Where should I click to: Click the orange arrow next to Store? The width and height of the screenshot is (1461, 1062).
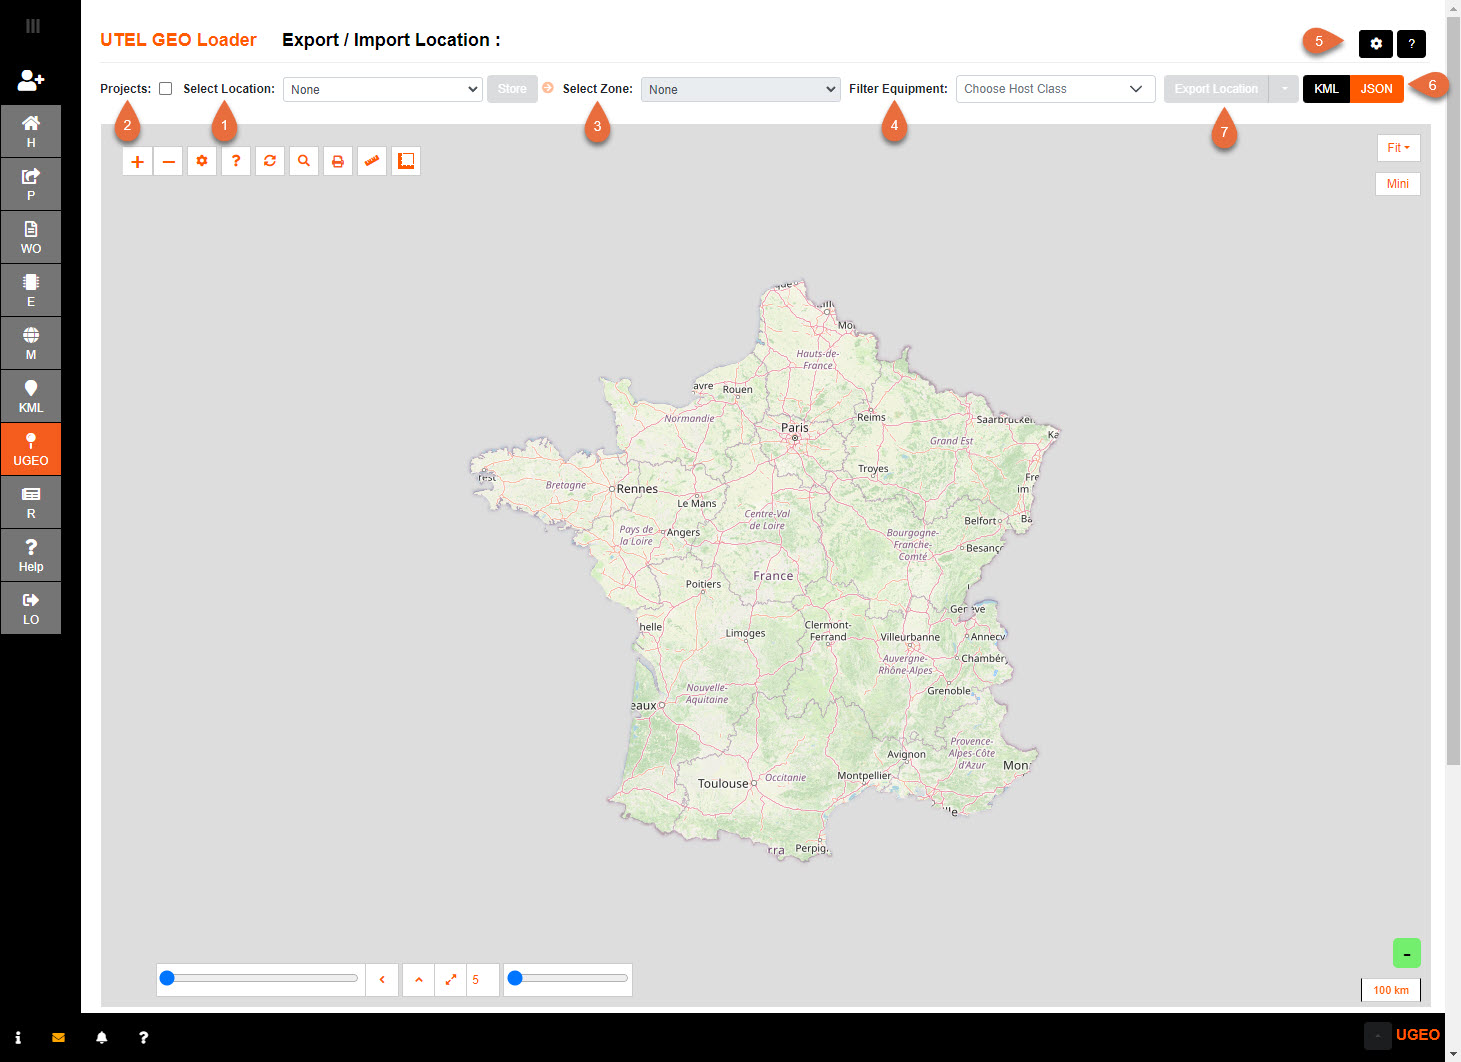548,88
